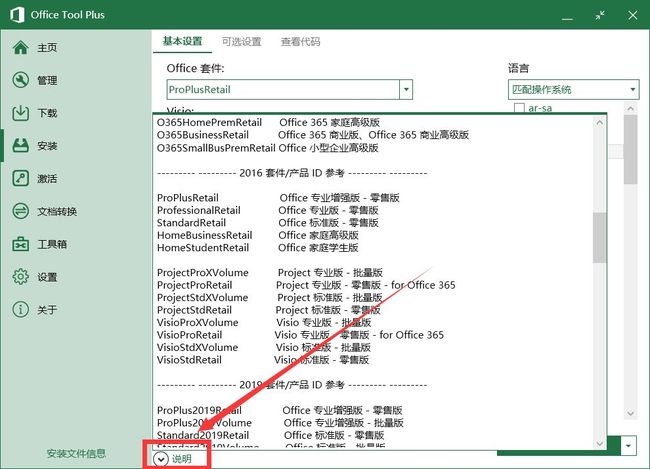Click the 说明 label text

click(x=182, y=459)
